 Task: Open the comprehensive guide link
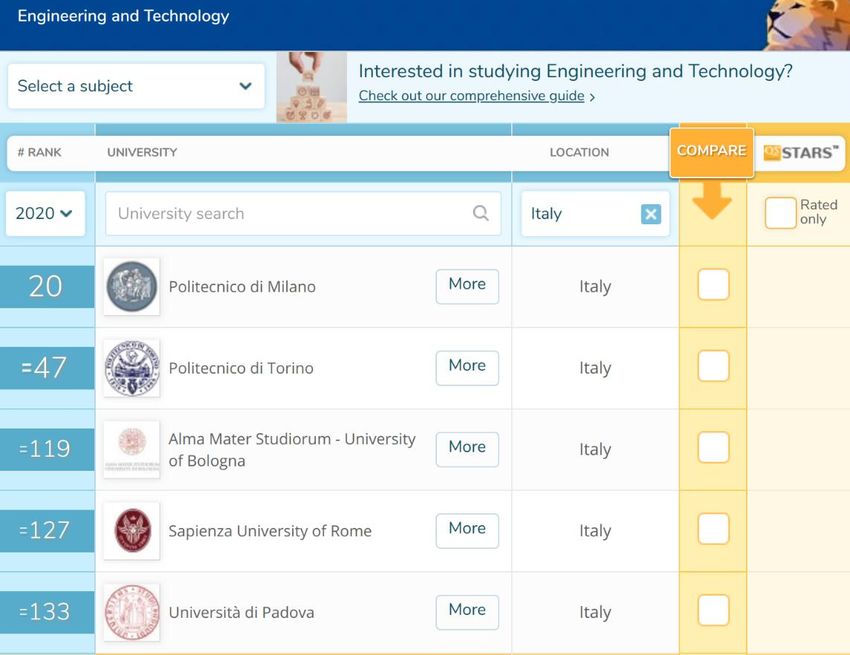click(x=472, y=96)
